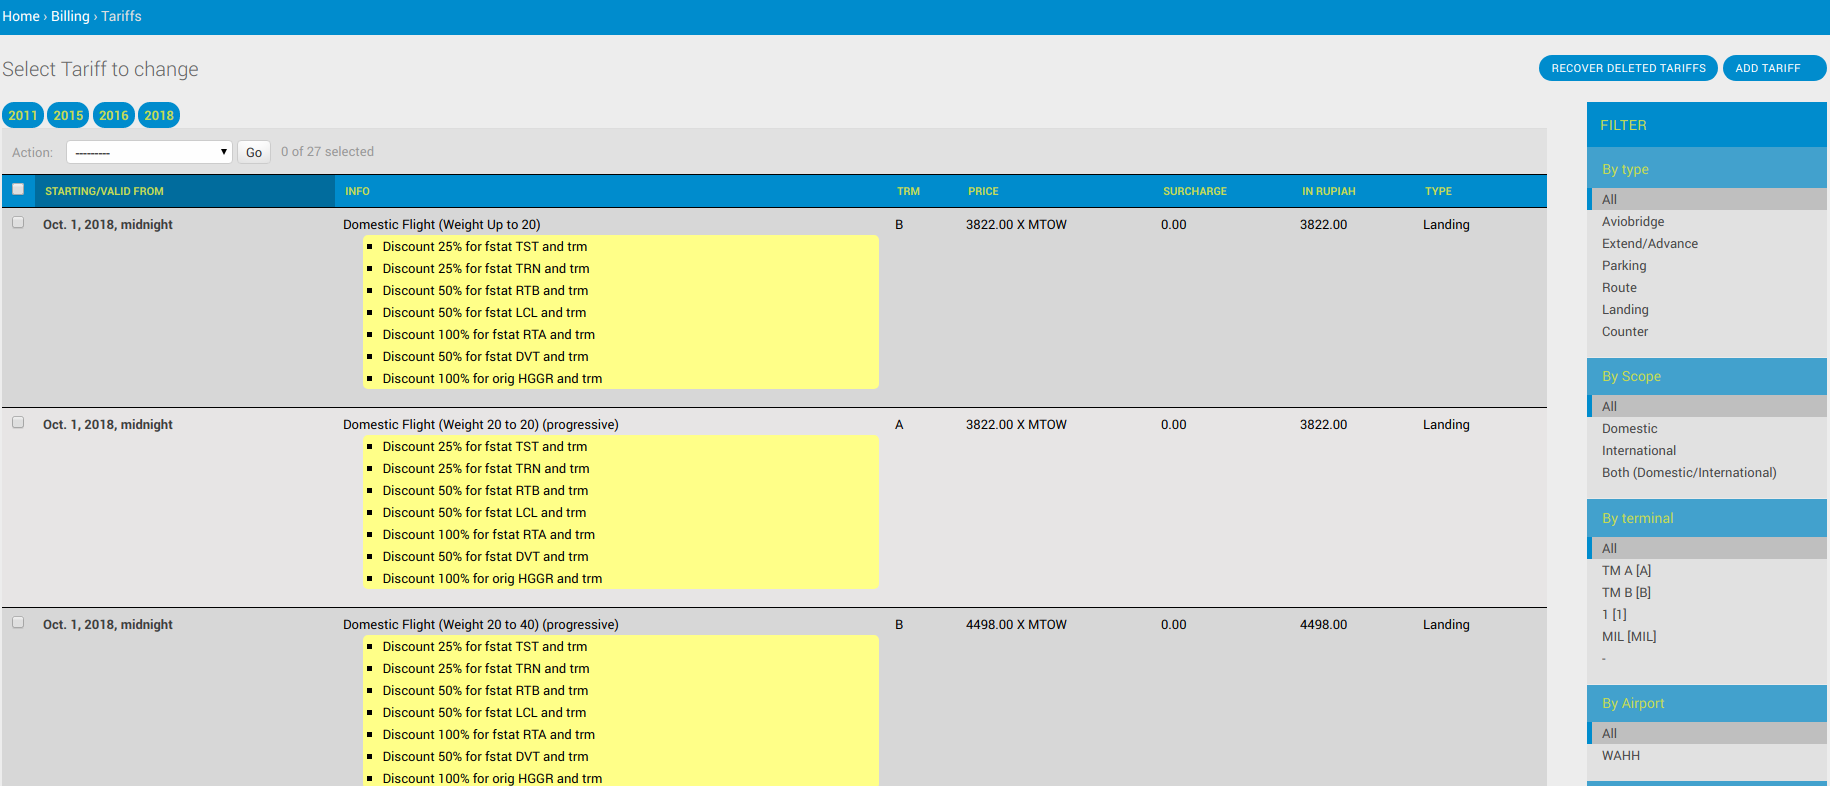This screenshot has height=786, width=1830.
Task: Filter scope to International
Action: (1638, 451)
